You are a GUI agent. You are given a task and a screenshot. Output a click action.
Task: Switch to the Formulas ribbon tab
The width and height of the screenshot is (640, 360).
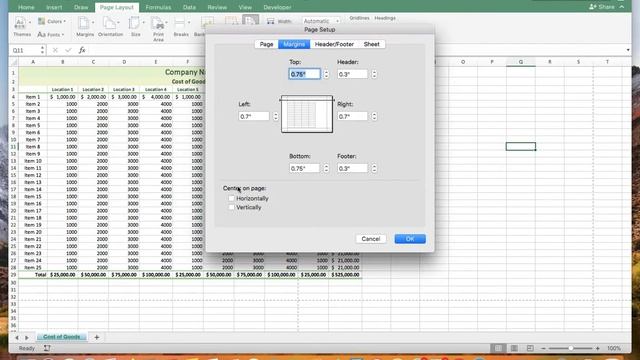(158, 7)
